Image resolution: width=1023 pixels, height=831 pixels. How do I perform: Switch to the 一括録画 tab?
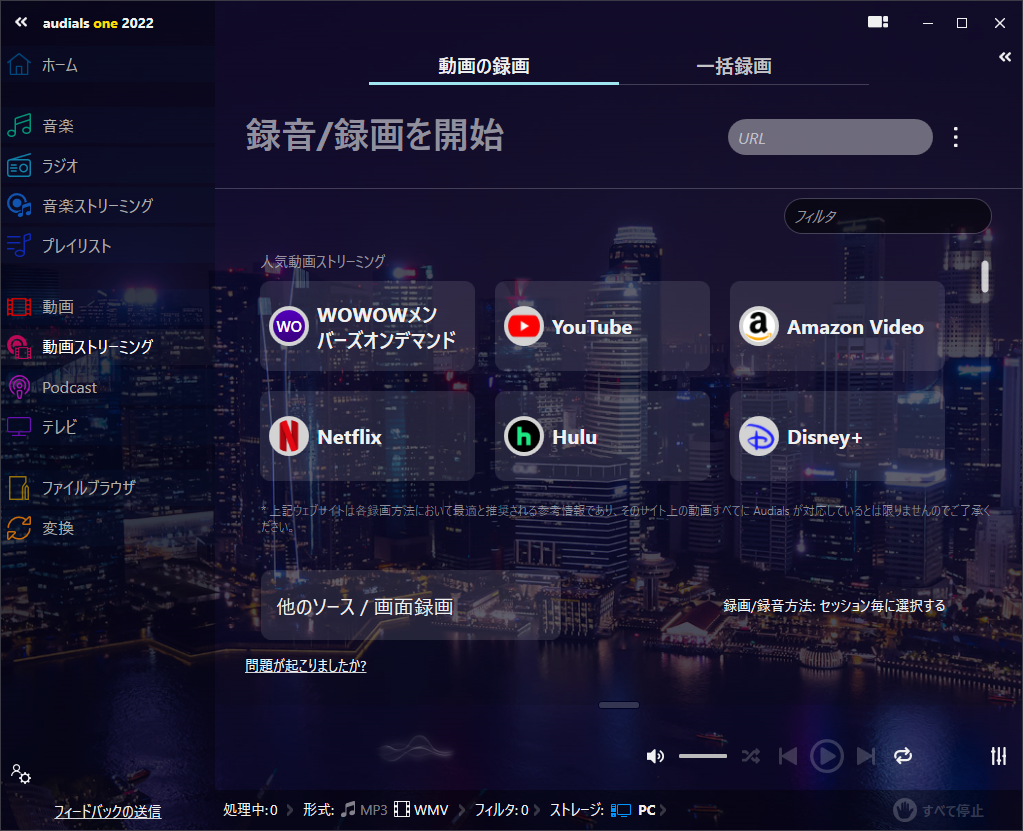tap(734, 66)
